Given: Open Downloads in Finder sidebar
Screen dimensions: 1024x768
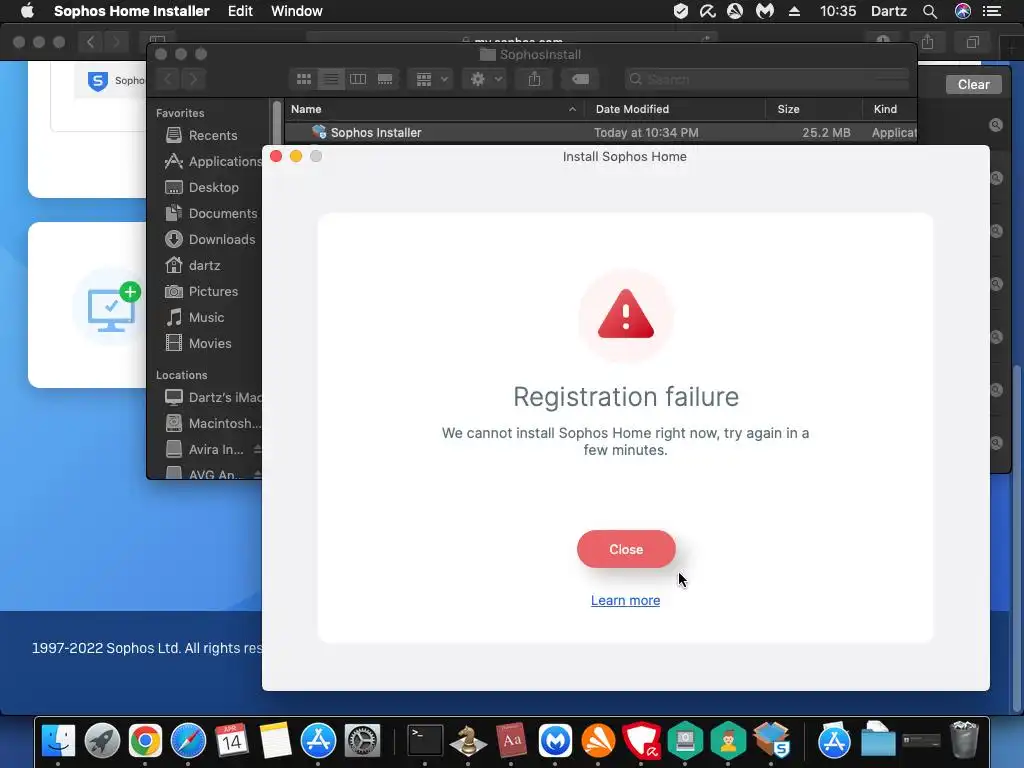Looking at the screenshot, I should [210, 239].
